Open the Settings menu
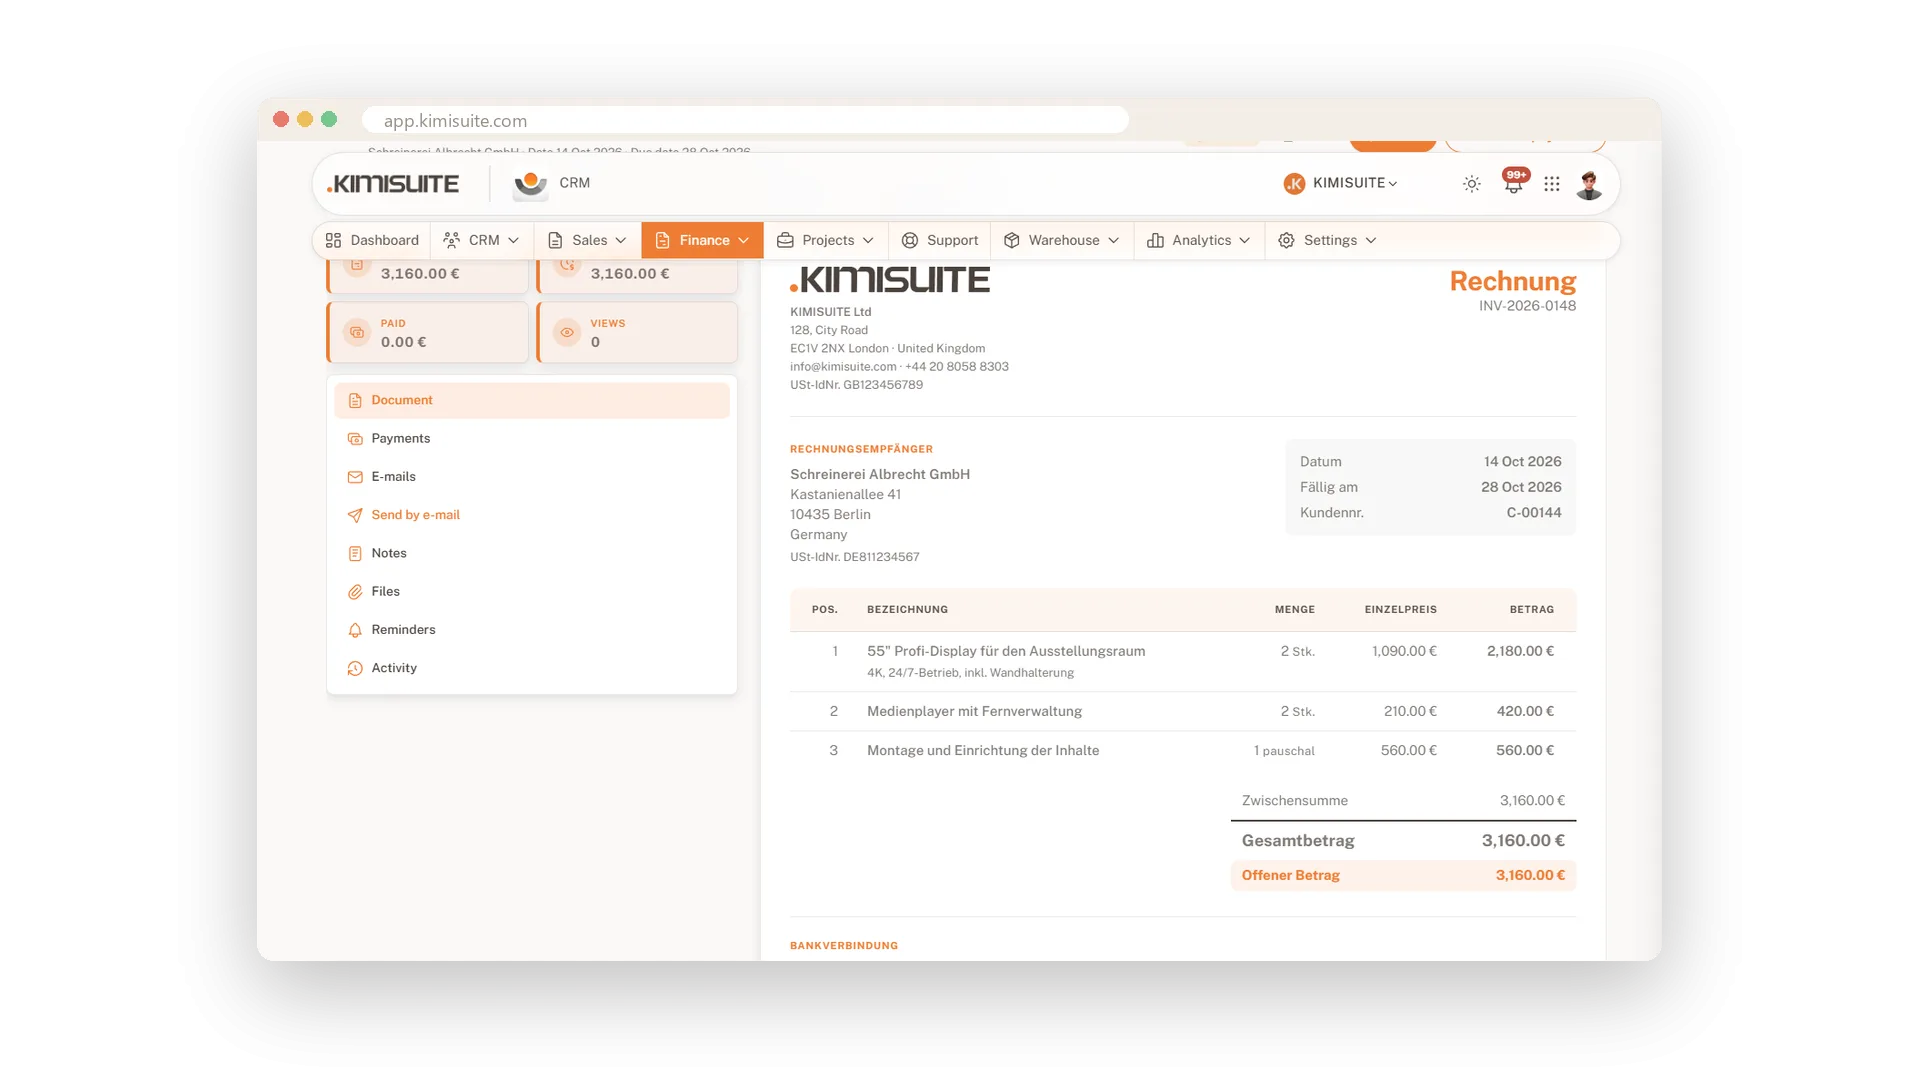Viewport: 1920px width, 1080px height. (x=1328, y=240)
